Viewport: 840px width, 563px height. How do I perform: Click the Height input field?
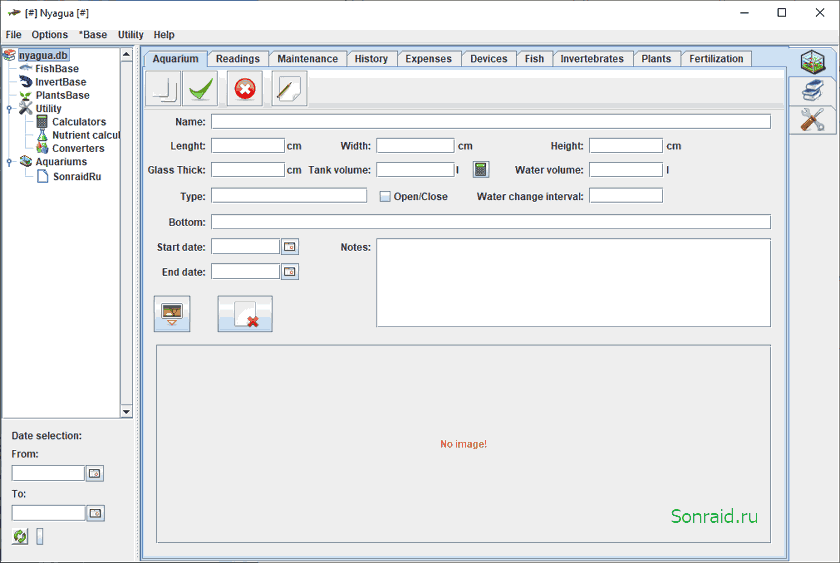point(626,146)
